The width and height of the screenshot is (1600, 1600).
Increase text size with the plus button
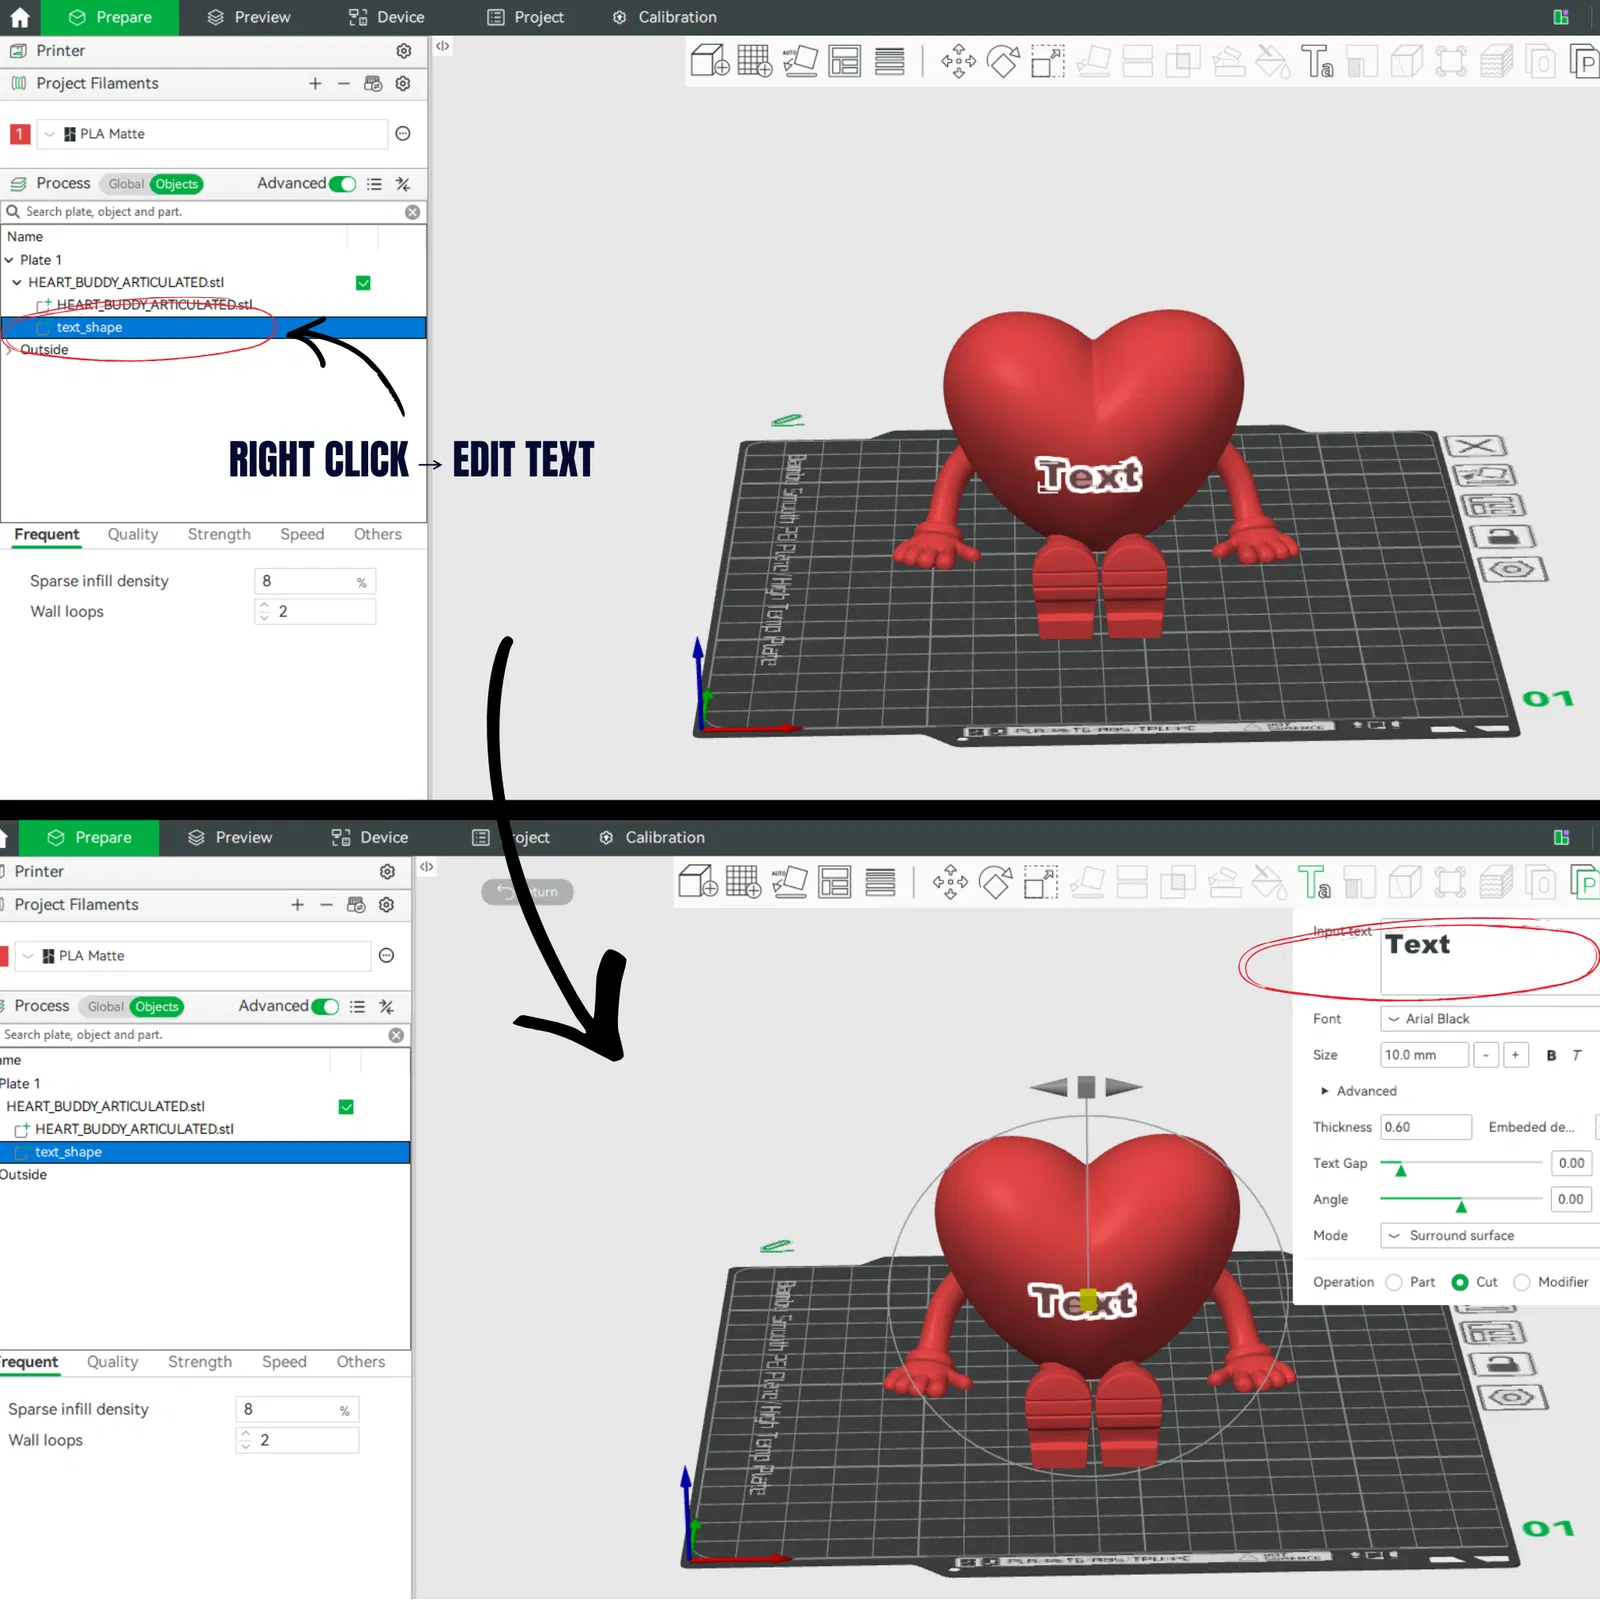click(x=1516, y=1055)
